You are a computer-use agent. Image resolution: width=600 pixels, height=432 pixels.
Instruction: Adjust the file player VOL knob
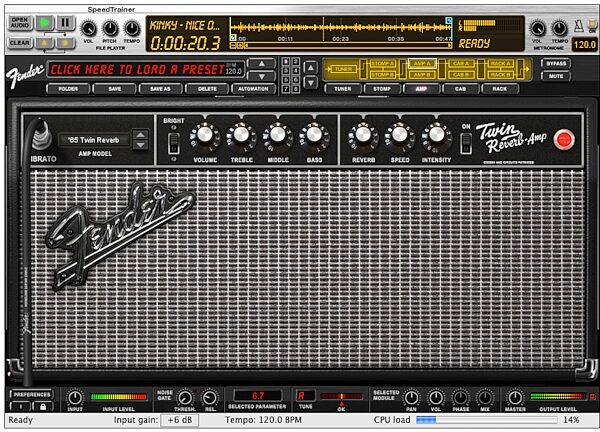[88, 29]
